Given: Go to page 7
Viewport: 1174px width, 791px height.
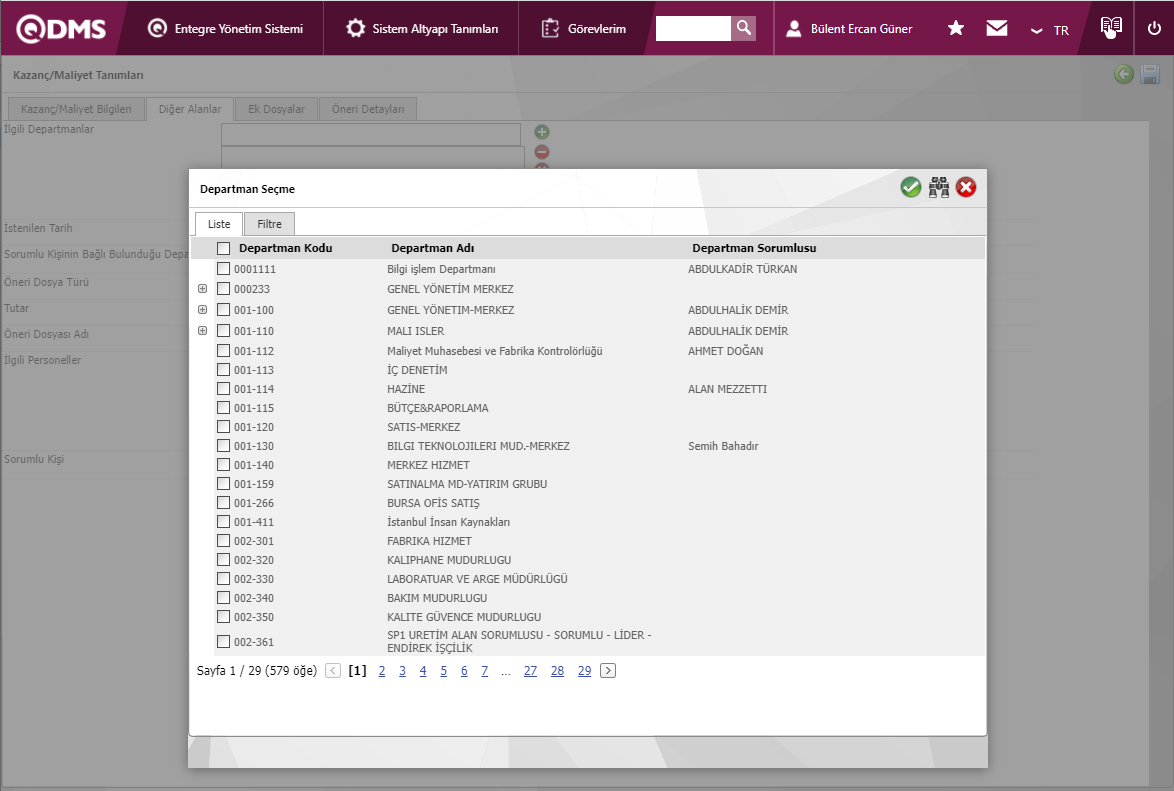Looking at the screenshot, I should click(x=484, y=671).
